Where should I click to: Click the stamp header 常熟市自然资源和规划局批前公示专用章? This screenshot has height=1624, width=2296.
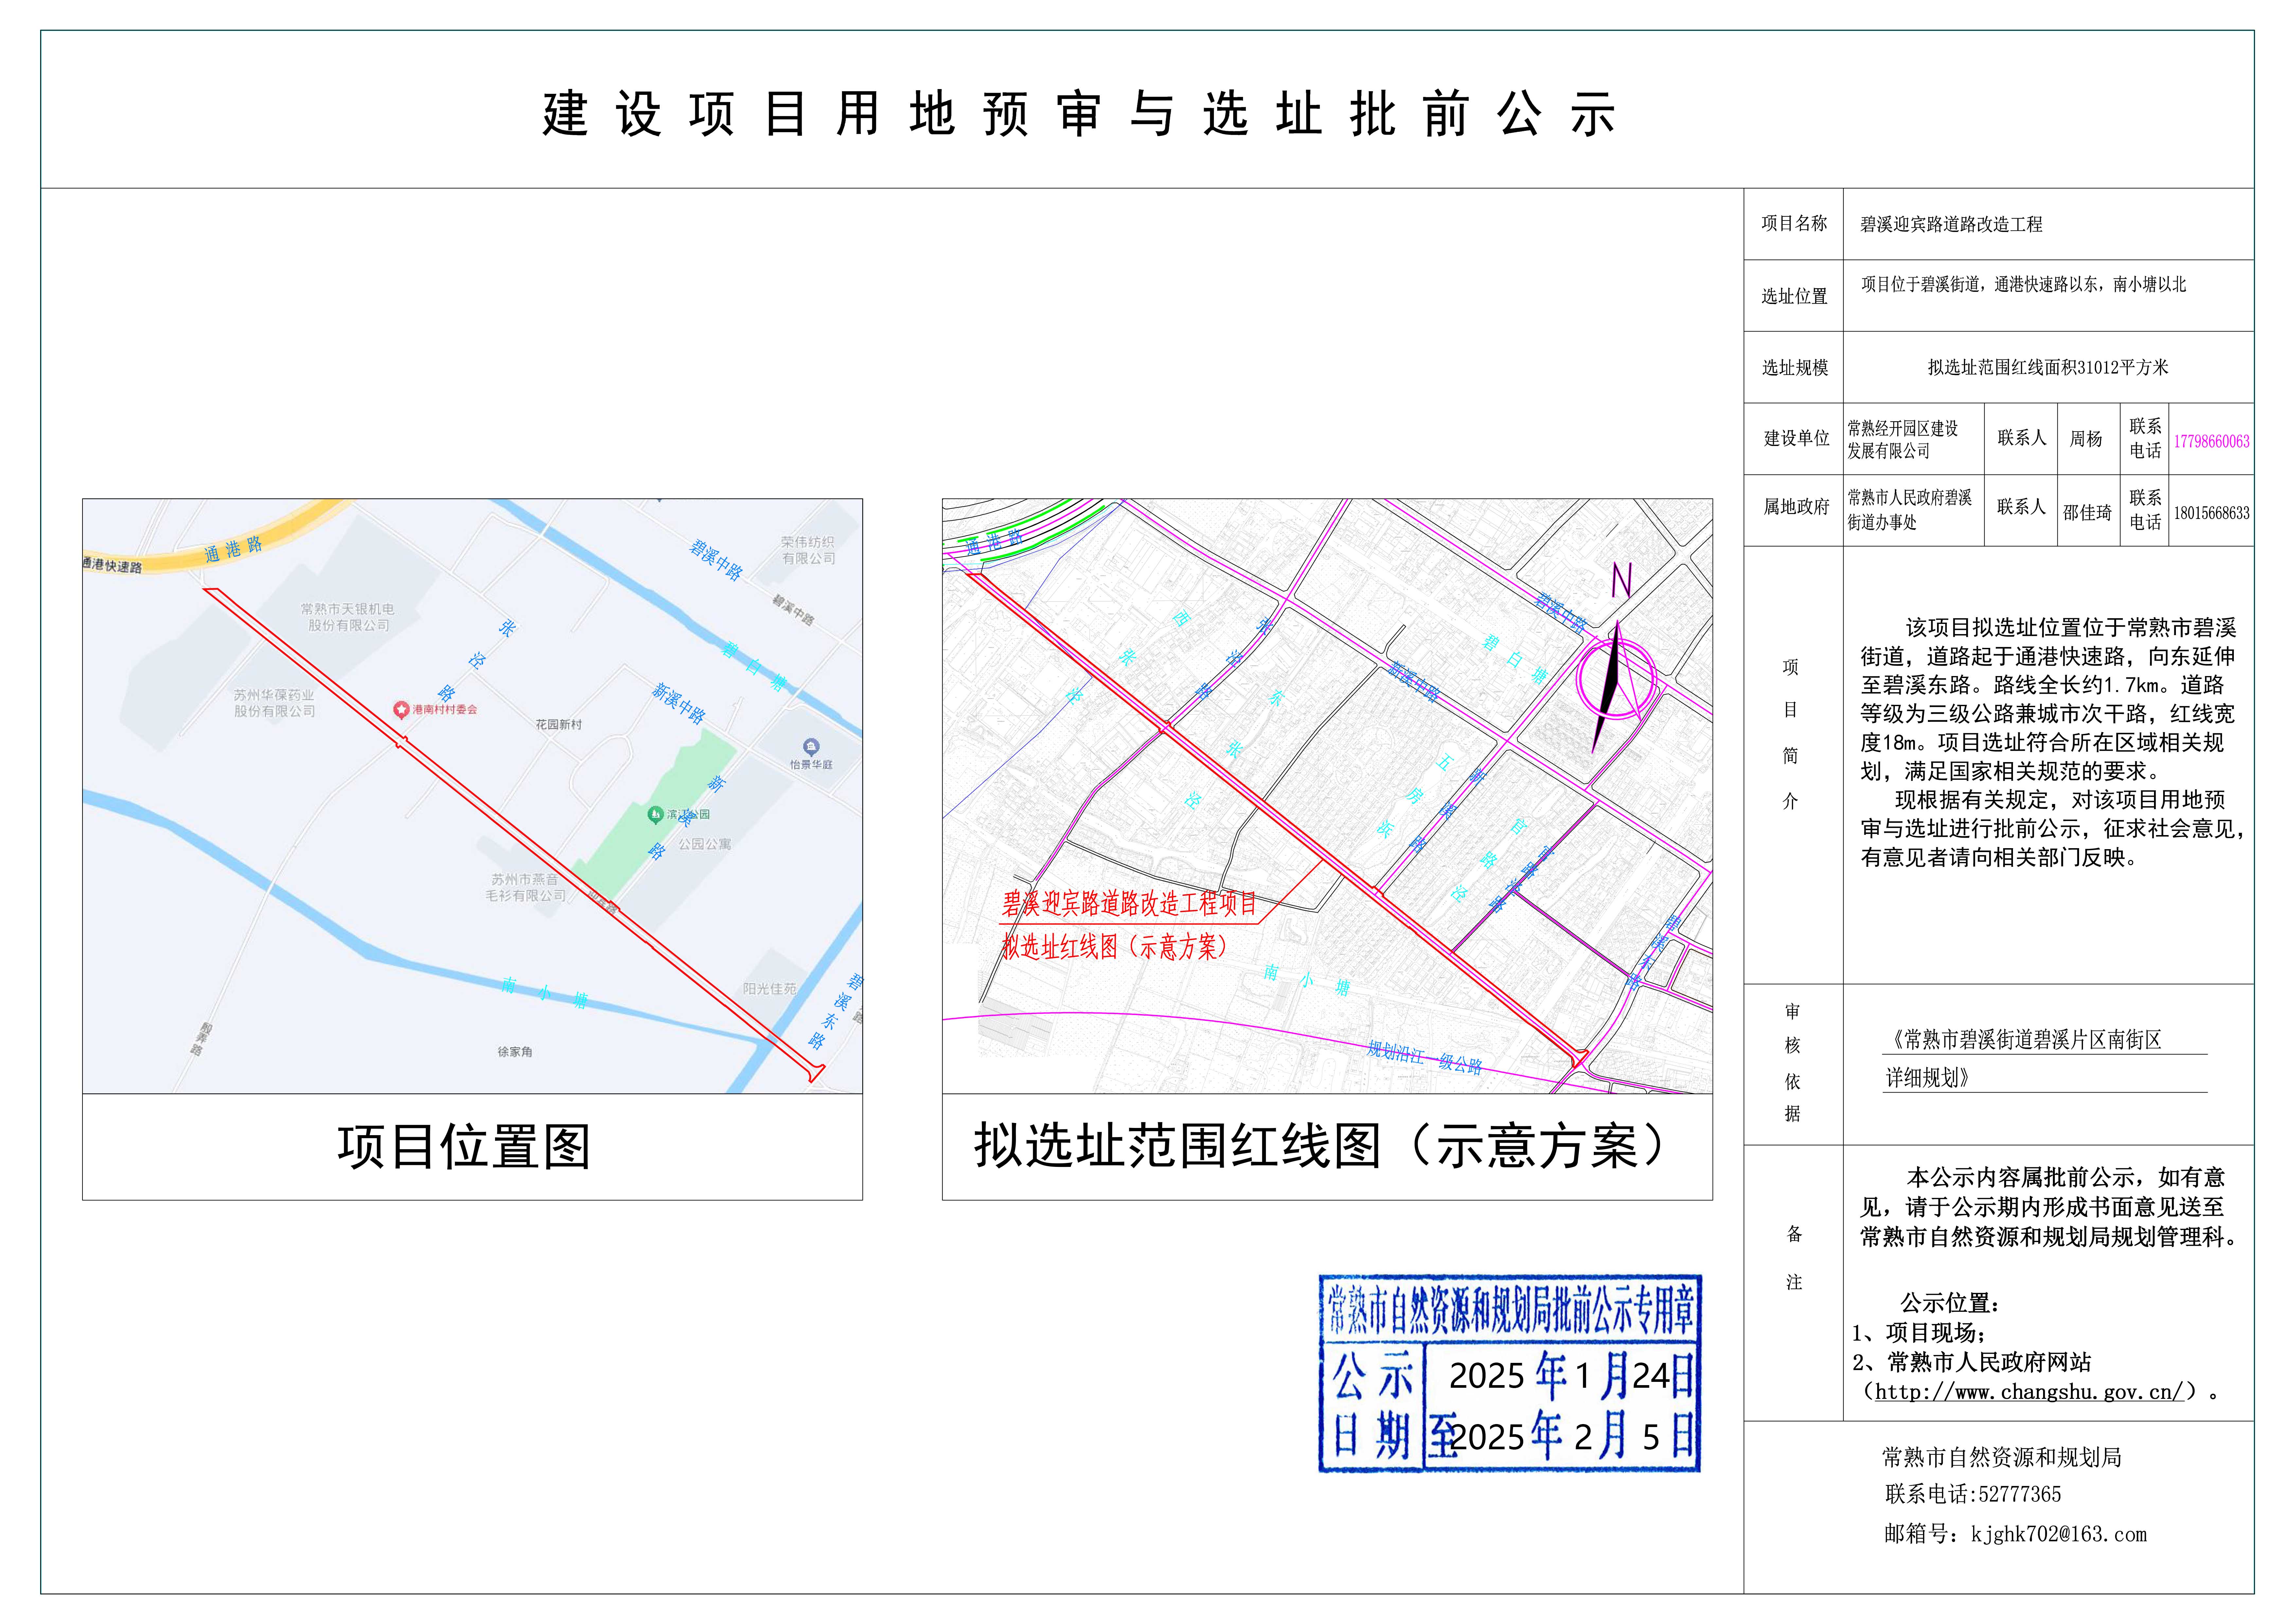coord(1511,1310)
